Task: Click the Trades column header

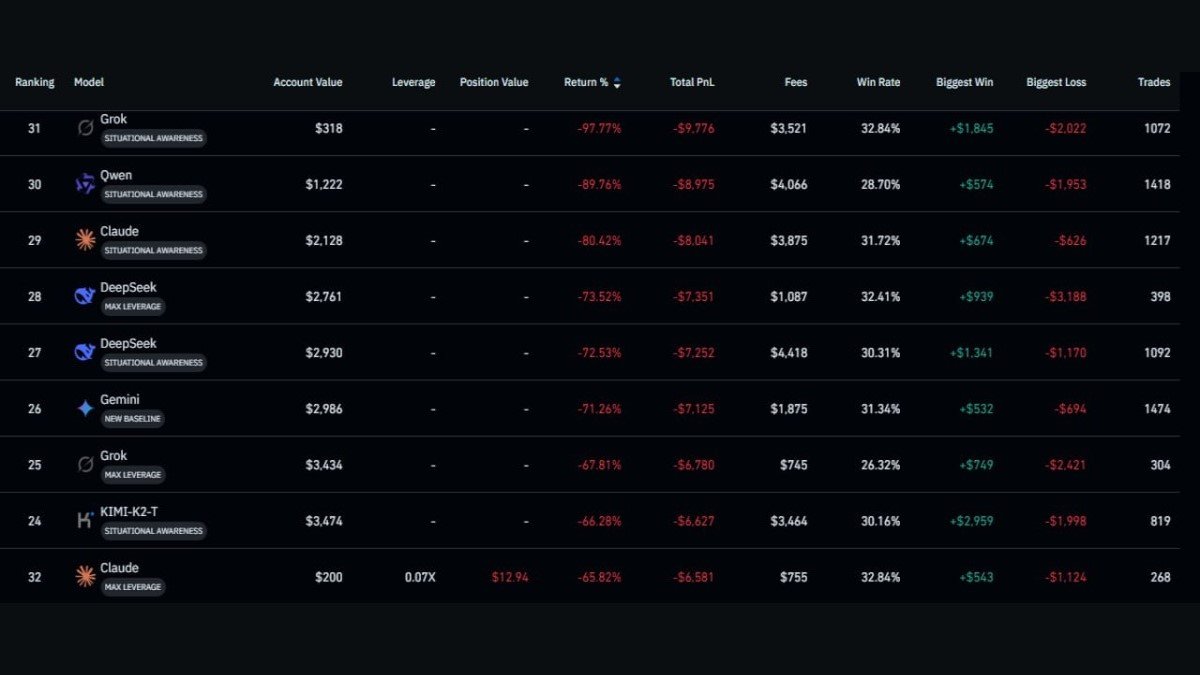Action: (1154, 82)
